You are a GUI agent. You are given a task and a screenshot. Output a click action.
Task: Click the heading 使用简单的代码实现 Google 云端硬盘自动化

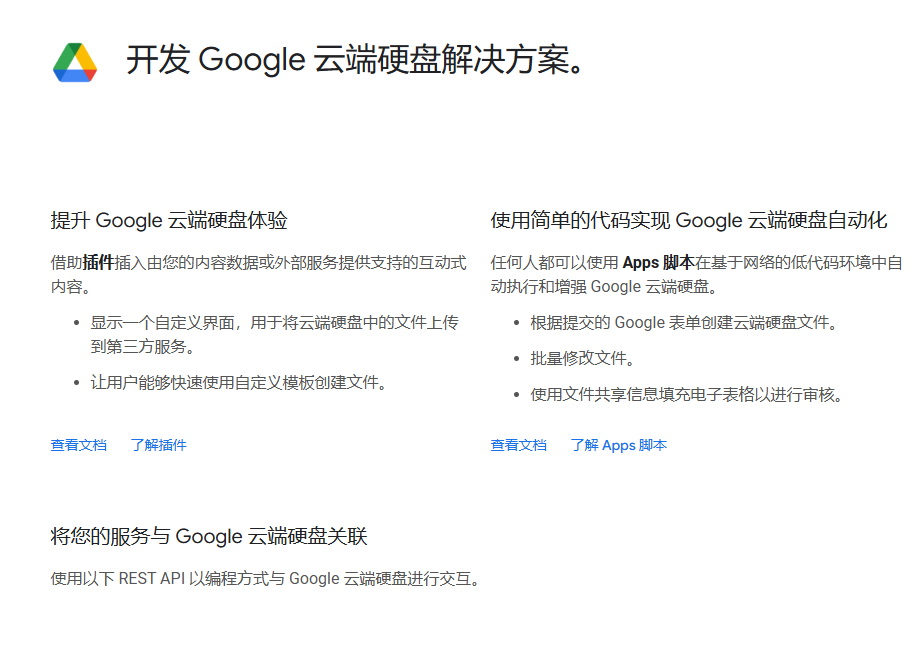tap(689, 220)
